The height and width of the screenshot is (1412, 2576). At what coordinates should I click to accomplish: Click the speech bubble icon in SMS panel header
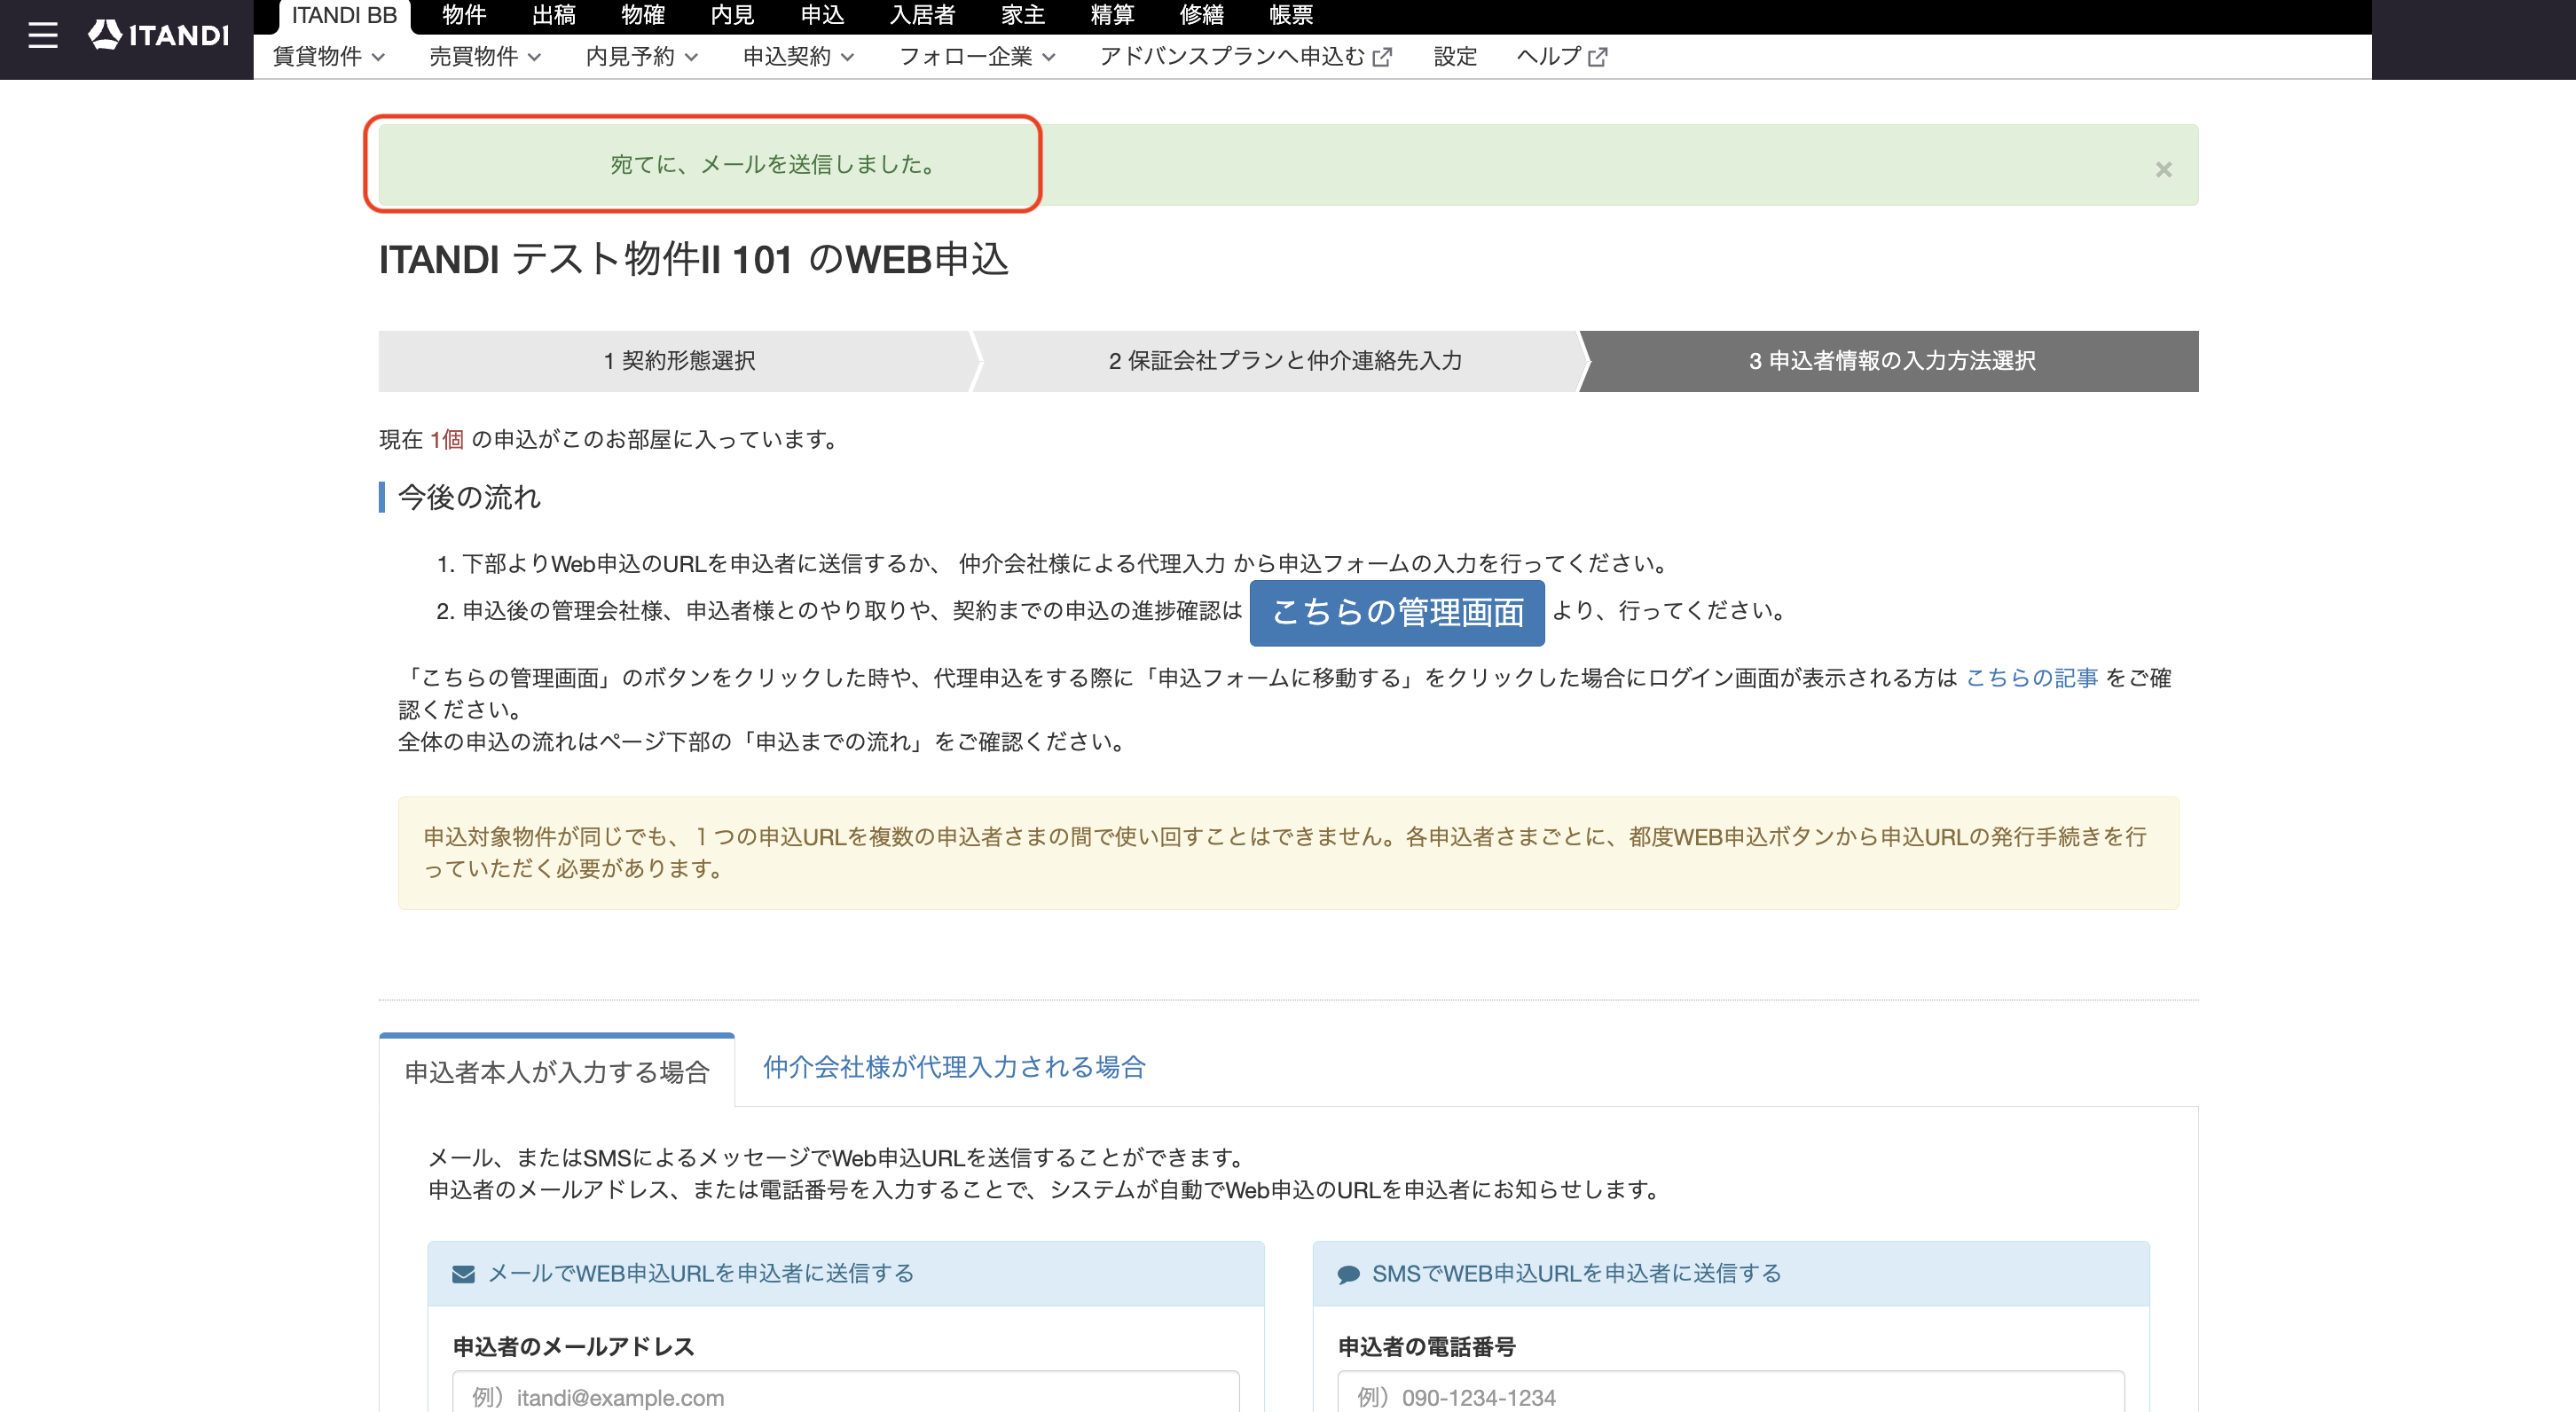pos(1348,1274)
